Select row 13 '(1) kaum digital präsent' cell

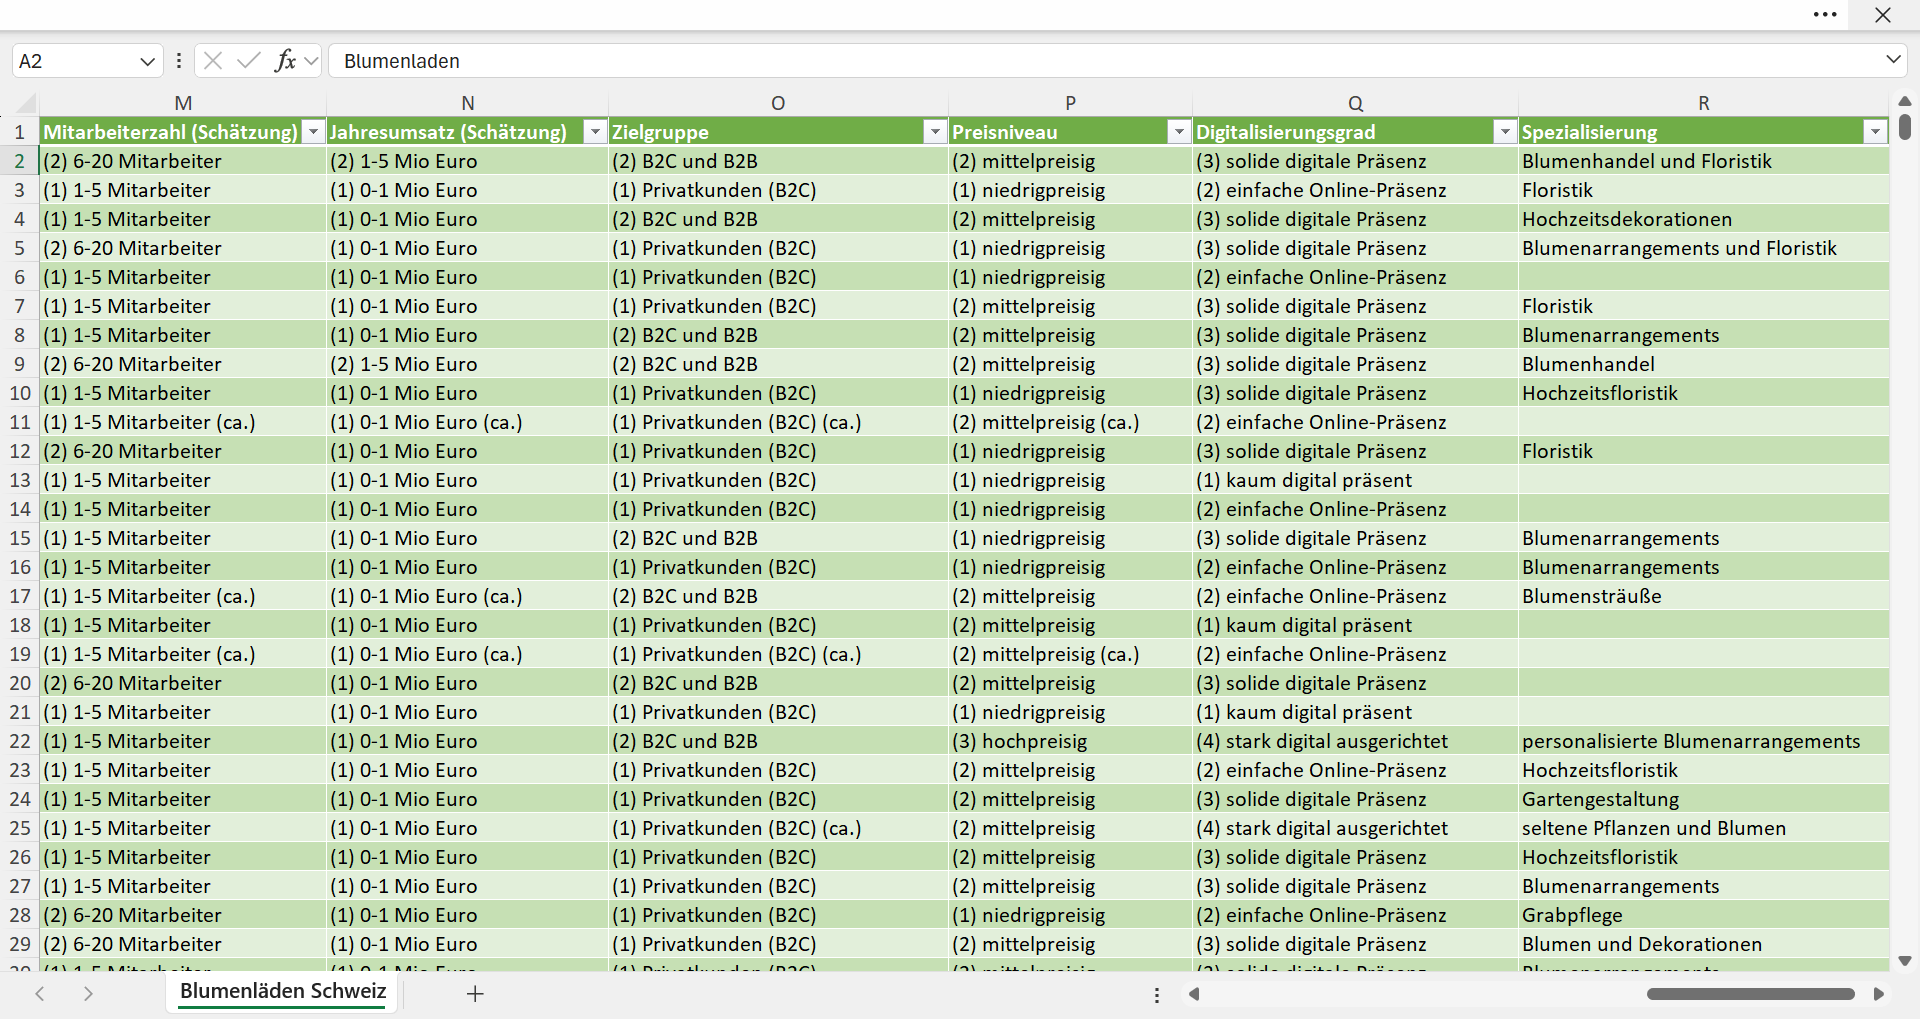coord(1355,480)
